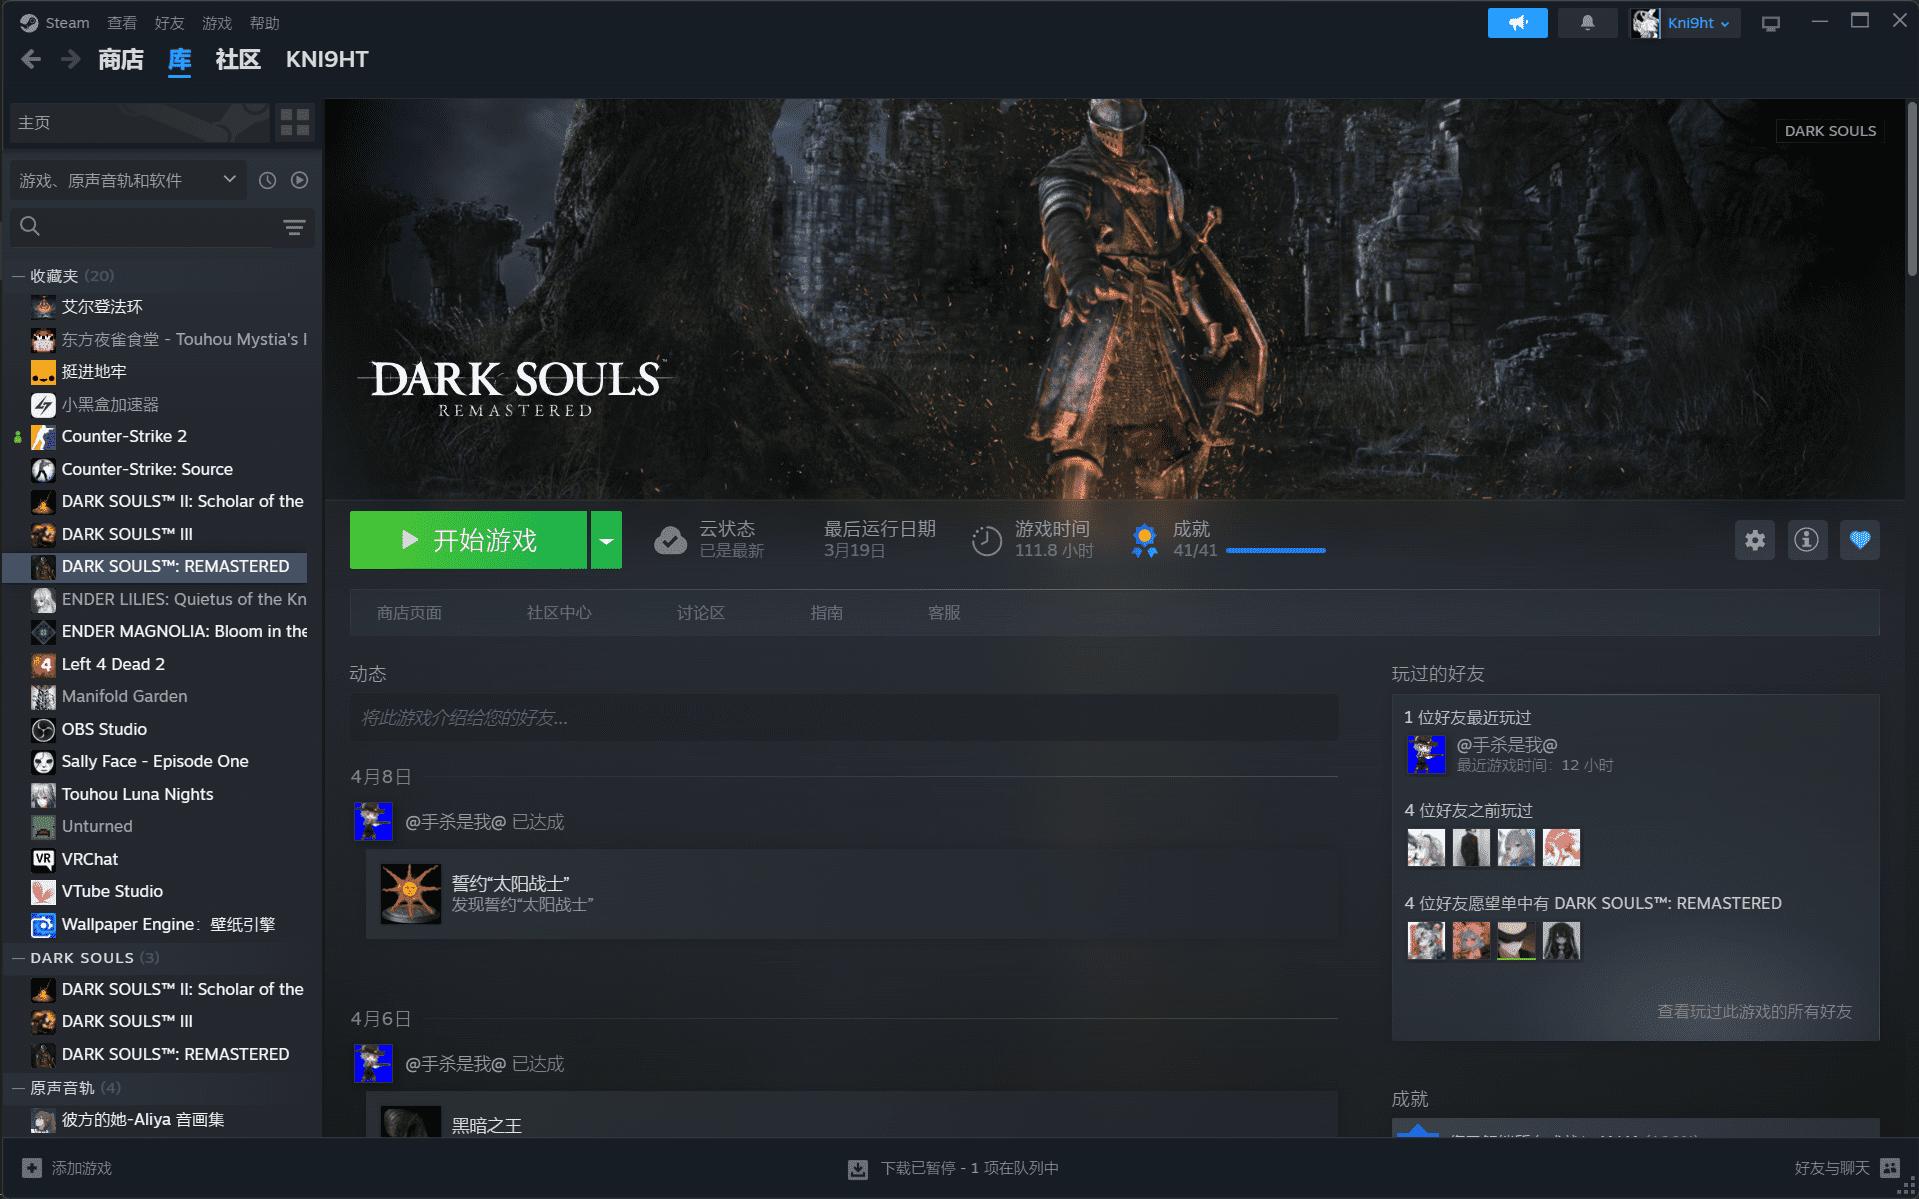Open the library type filter dropdown
Image resolution: width=1919 pixels, height=1199 pixels.
click(x=127, y=180)
